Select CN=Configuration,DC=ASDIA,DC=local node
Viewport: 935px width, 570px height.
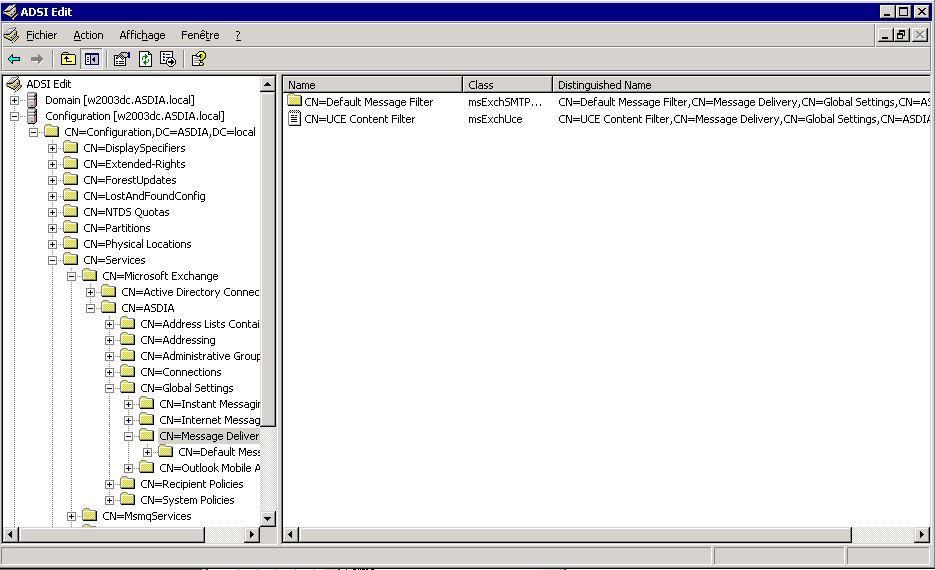[x=160, y=132]
